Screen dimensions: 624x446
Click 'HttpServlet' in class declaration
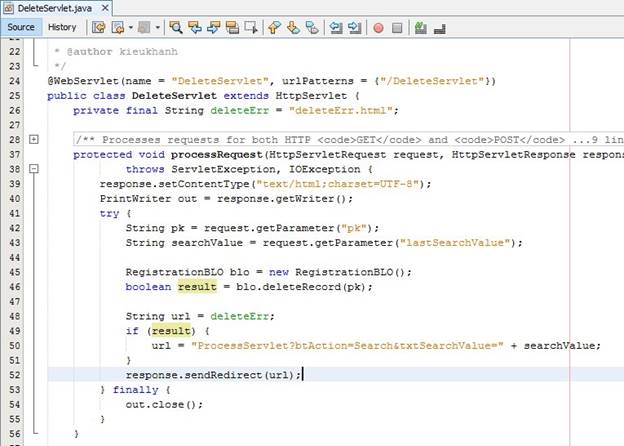(311, 95)
